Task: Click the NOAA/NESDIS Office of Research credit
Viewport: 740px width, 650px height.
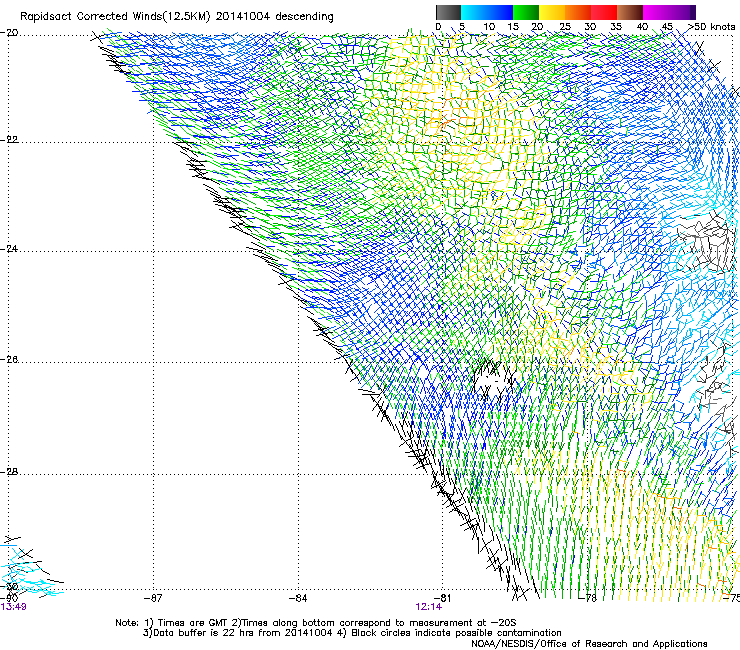Action: click(x=589, y=644)
